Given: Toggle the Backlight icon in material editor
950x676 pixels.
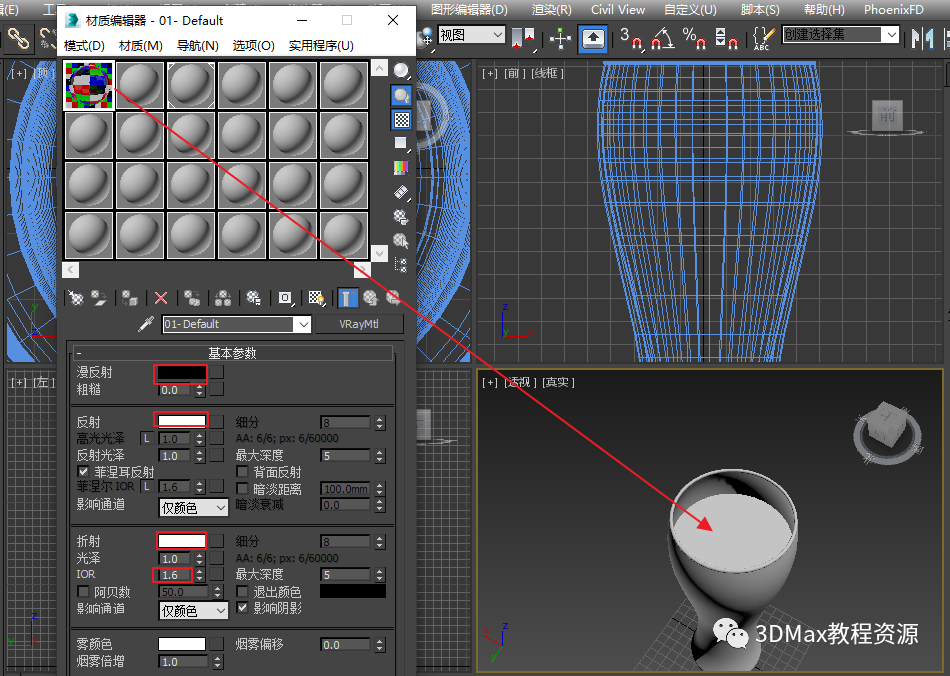Looking at the screenshot, I should point(401,95).
